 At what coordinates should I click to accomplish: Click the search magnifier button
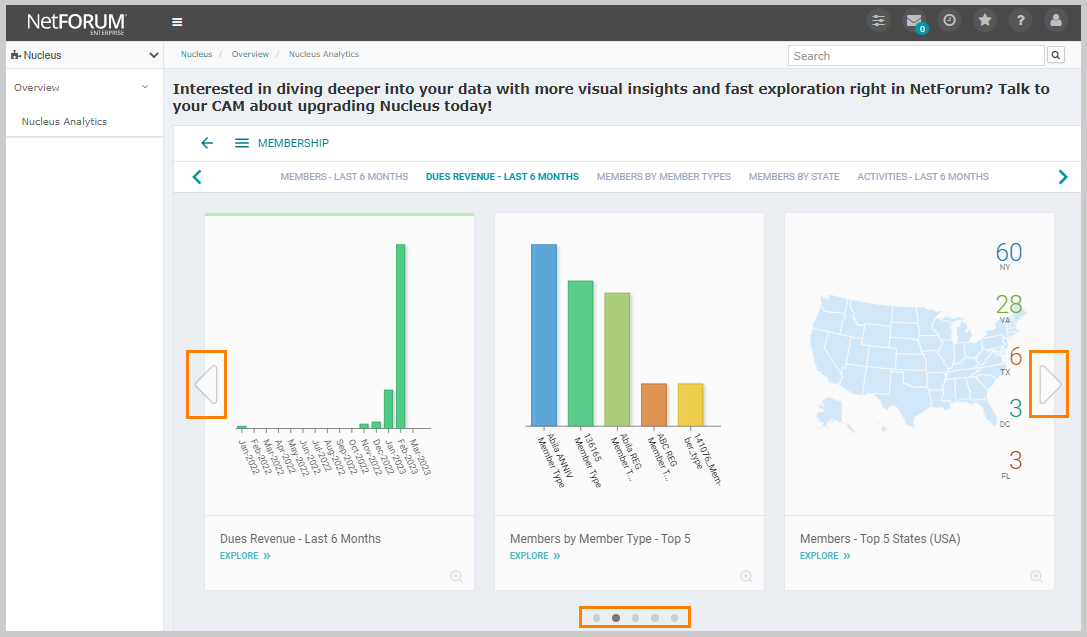(x=1056, y=55)
